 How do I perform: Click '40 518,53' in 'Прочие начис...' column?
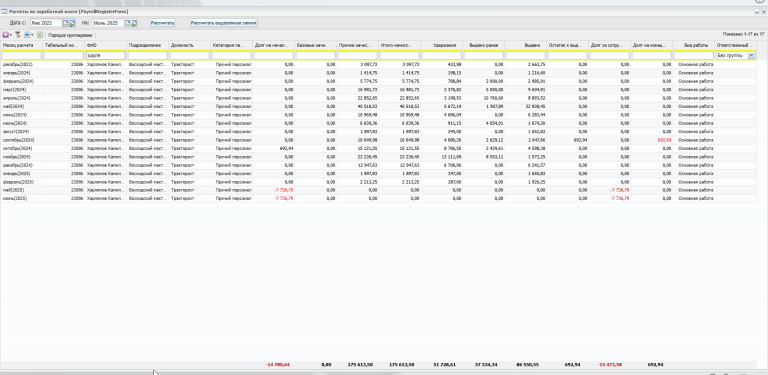368,106
